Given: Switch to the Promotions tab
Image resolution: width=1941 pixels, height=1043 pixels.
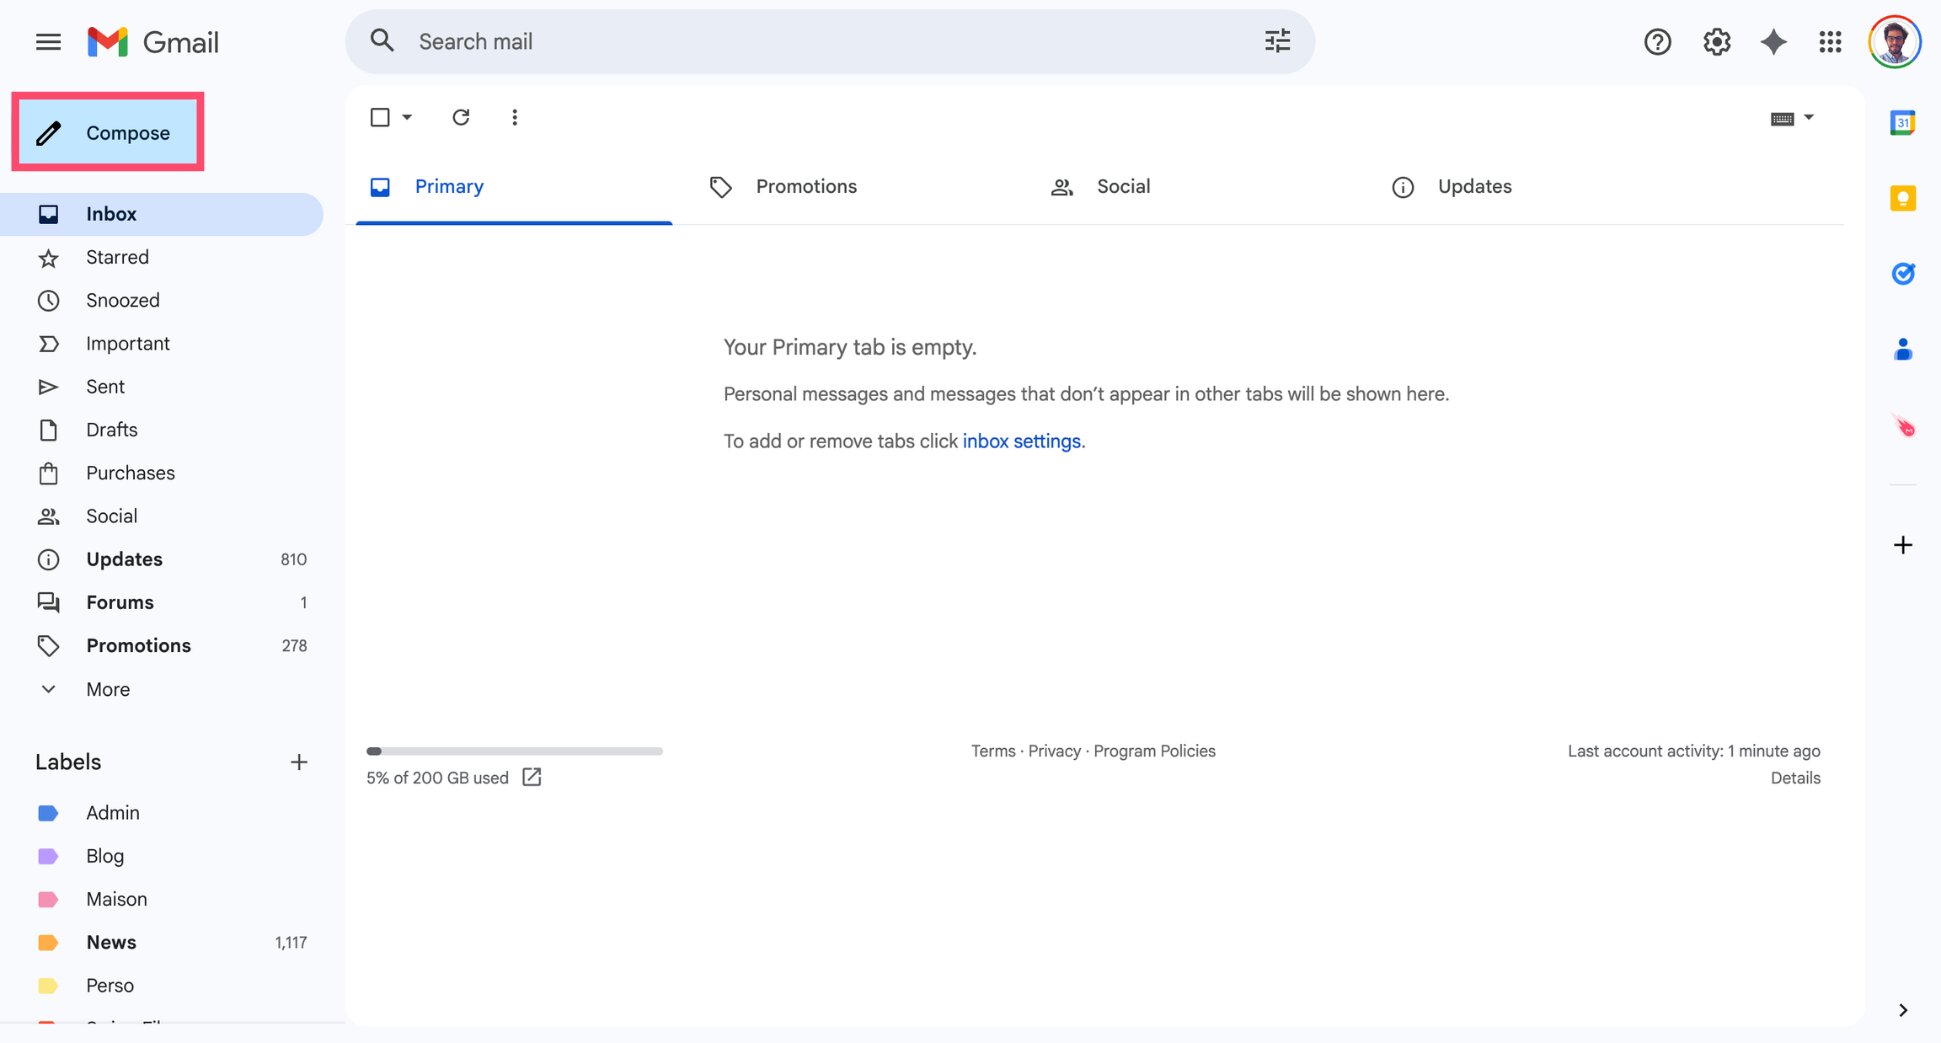Looking at the screenshot, I should click(x=805, y=186).
